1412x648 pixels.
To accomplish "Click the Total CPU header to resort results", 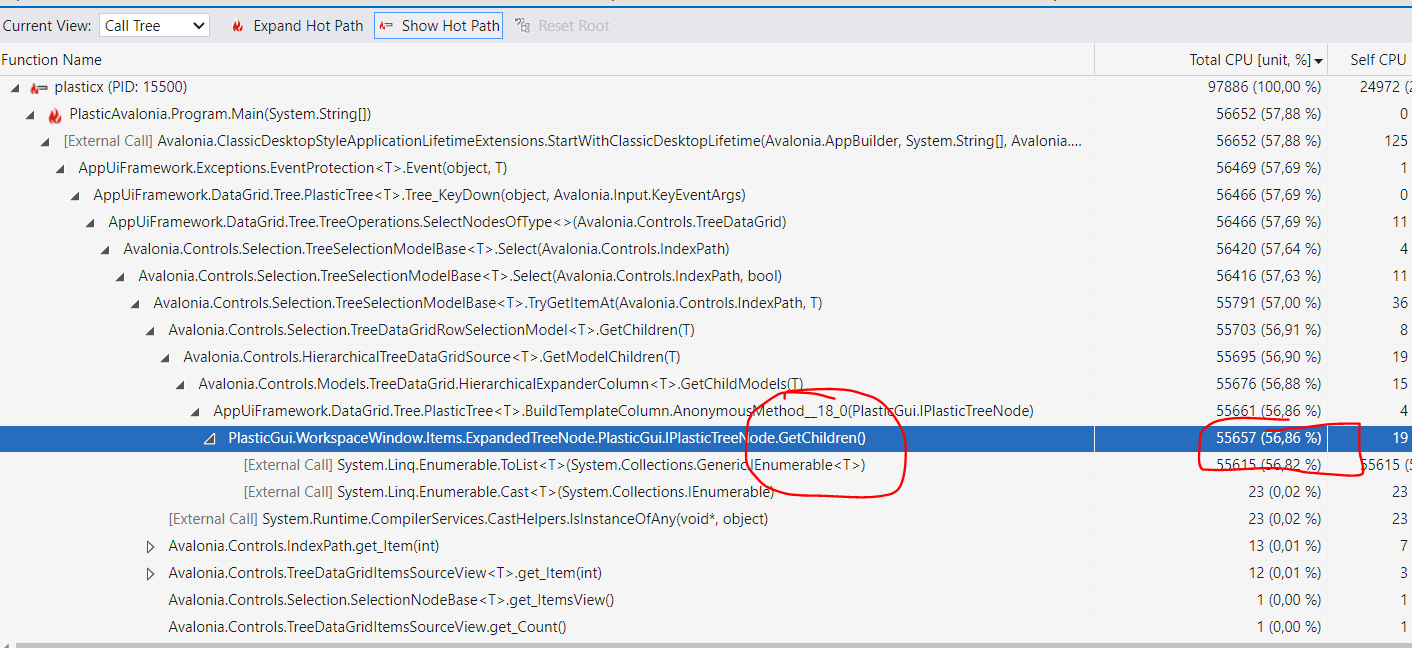I will point(1250,59).
